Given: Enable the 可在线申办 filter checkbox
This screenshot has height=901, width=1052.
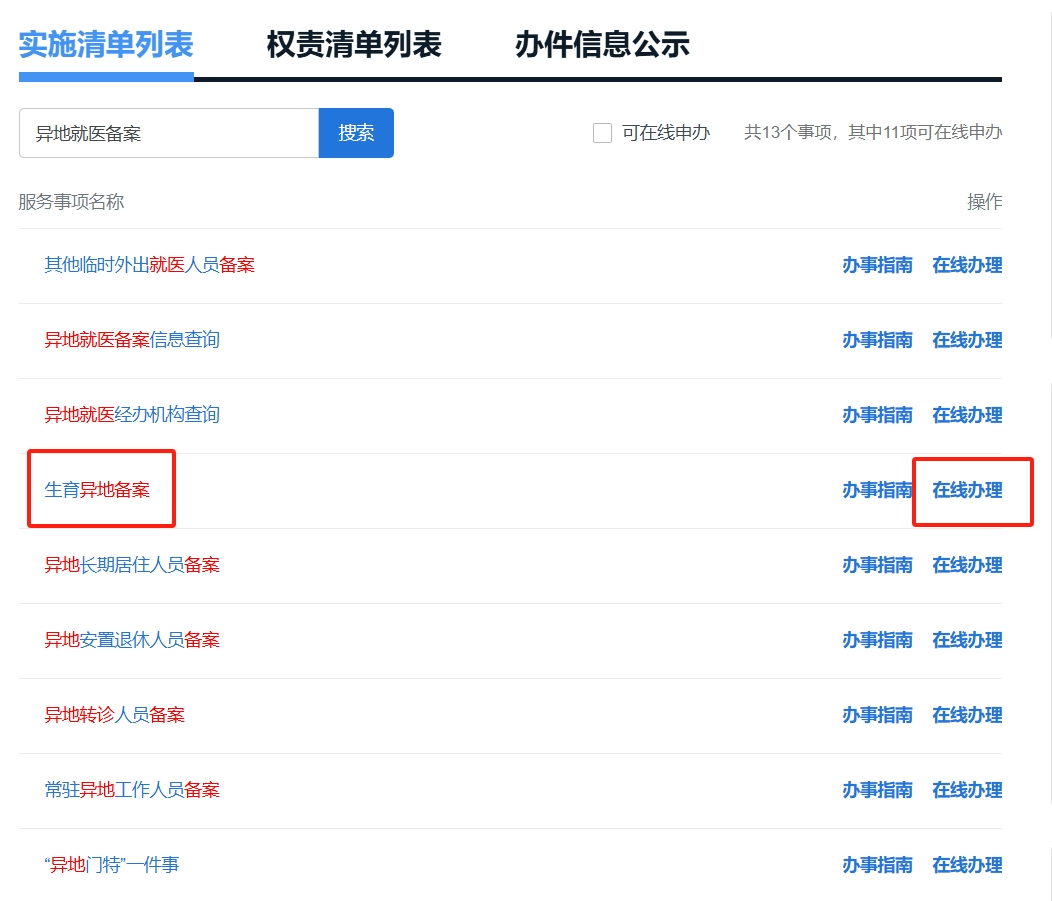Looking at the screenshot, I should tap(601, 132).
